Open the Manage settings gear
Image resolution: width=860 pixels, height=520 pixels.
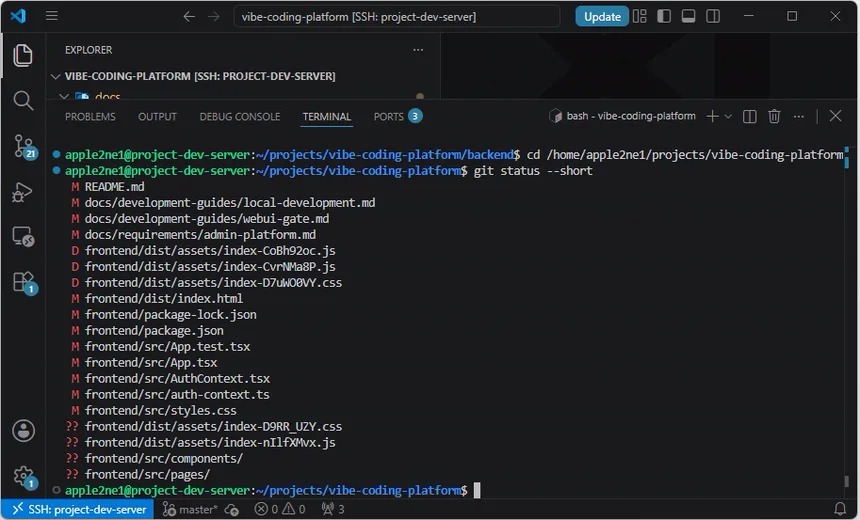24,477
